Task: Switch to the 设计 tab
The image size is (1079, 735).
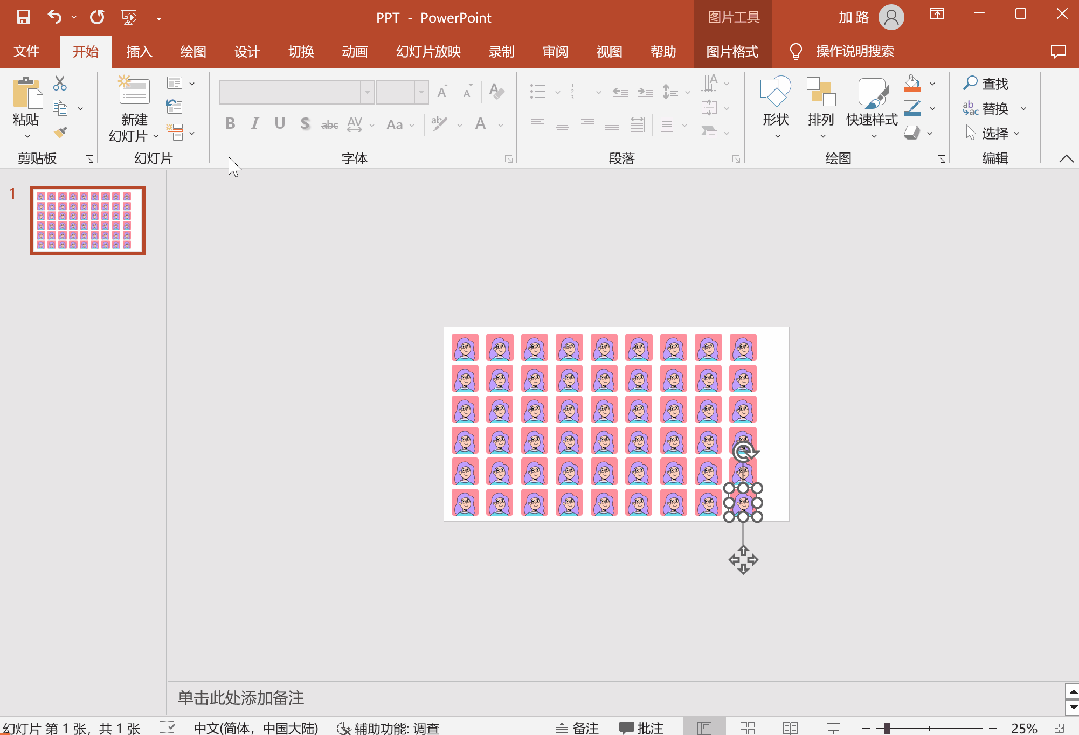Action: point(247,52)
